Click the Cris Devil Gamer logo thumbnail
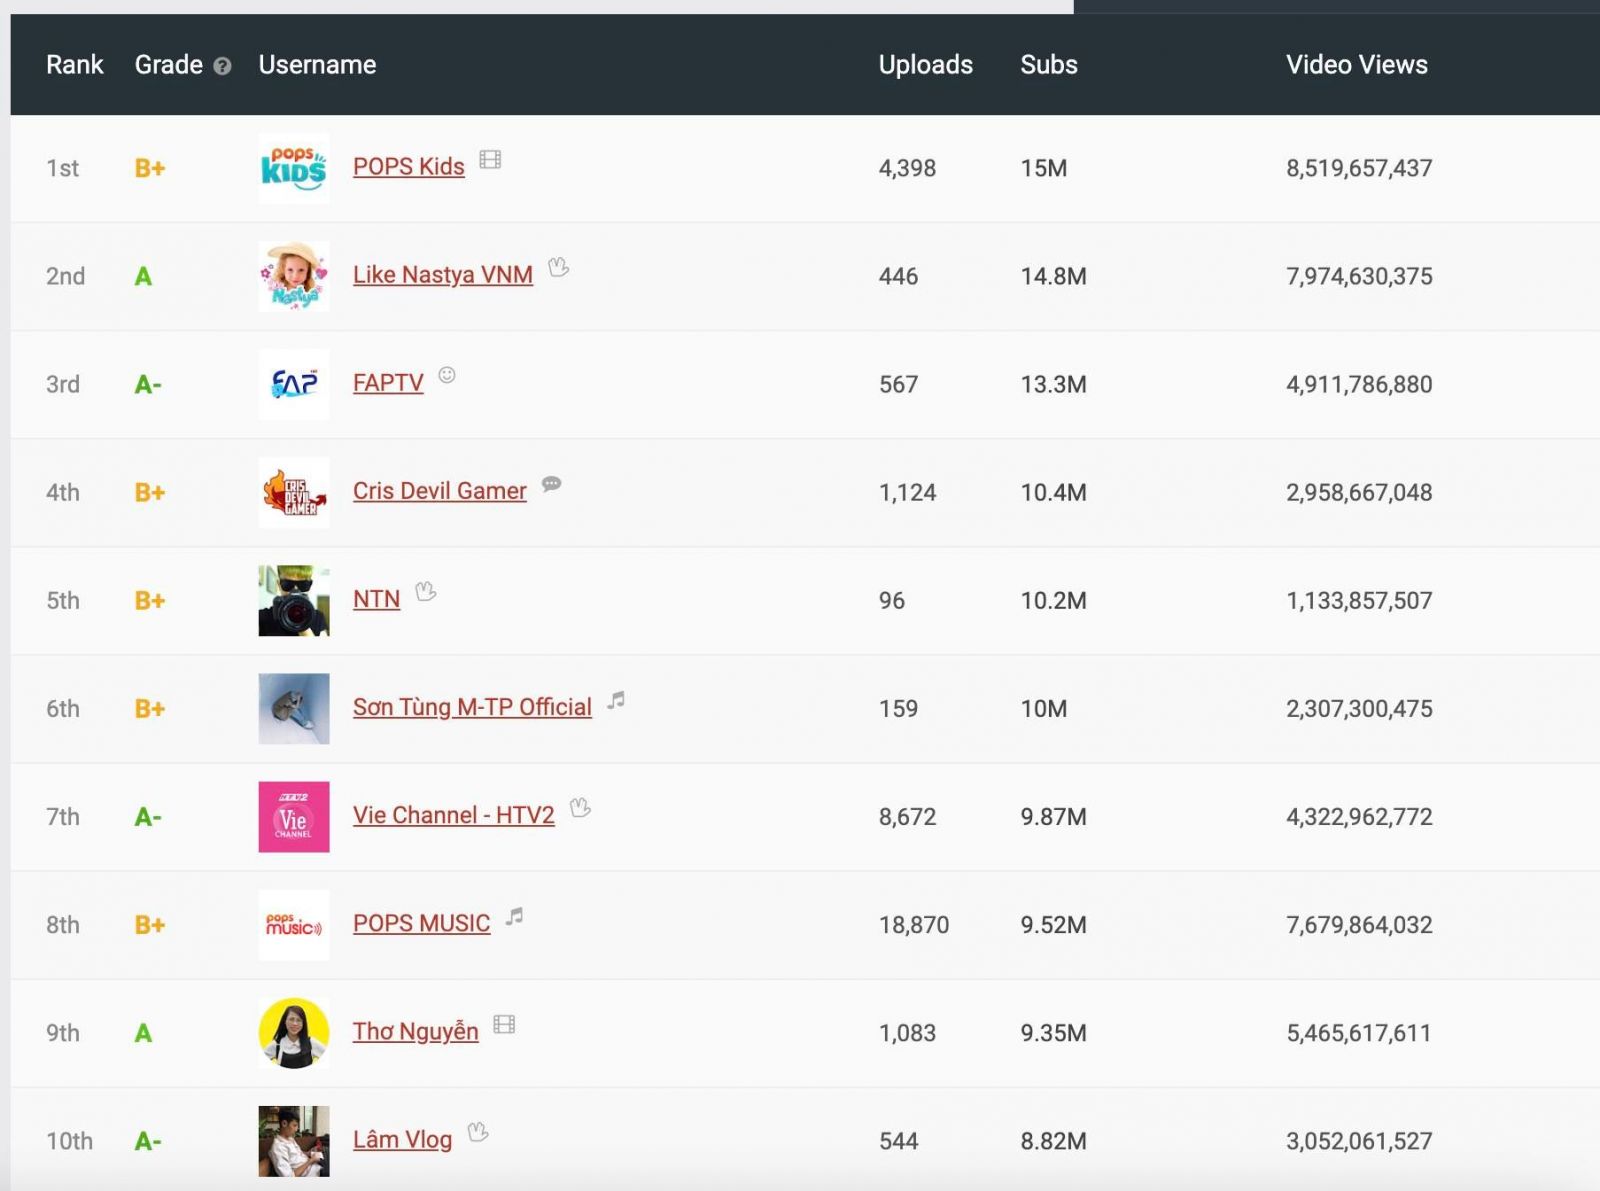Screen dimensions: 1600x1191 tap(293, 492)
